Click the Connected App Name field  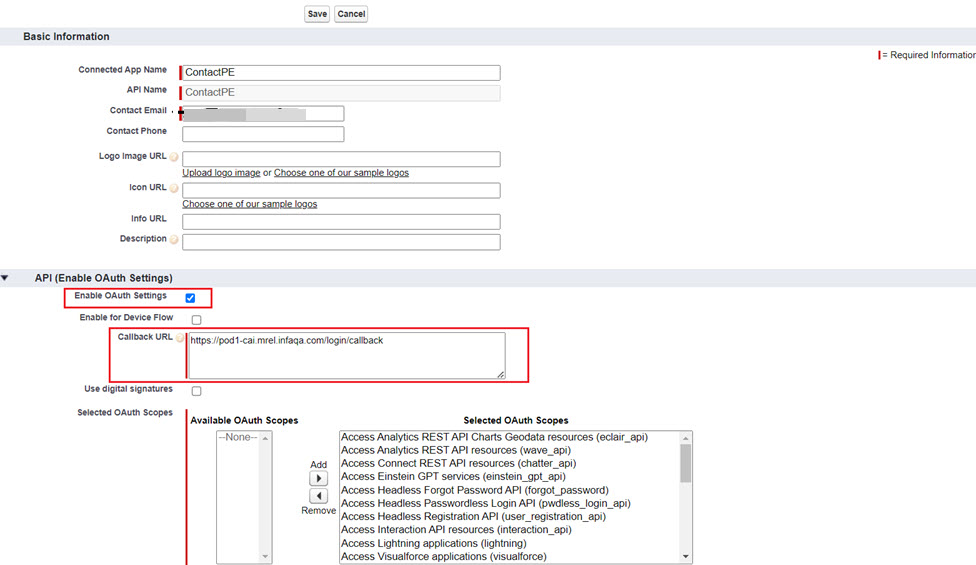pos(341,73)
